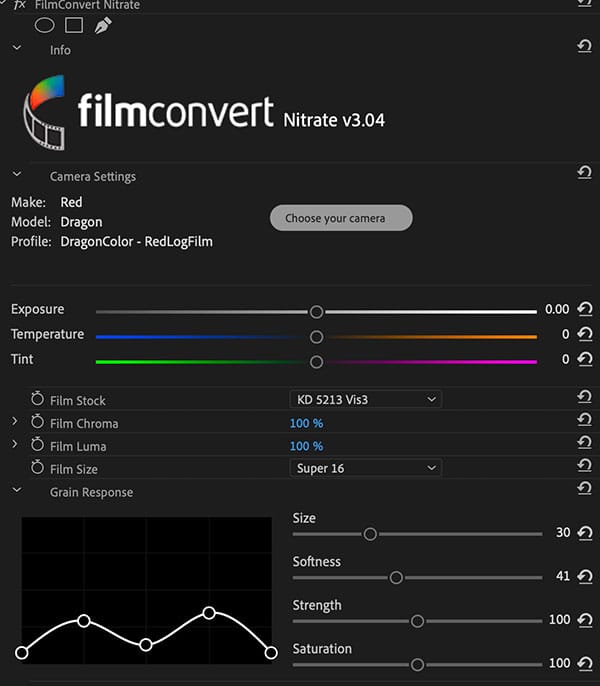Click the filmconvert logo image
This screenshot has width=600, height=686.
[x=204, y=113]
